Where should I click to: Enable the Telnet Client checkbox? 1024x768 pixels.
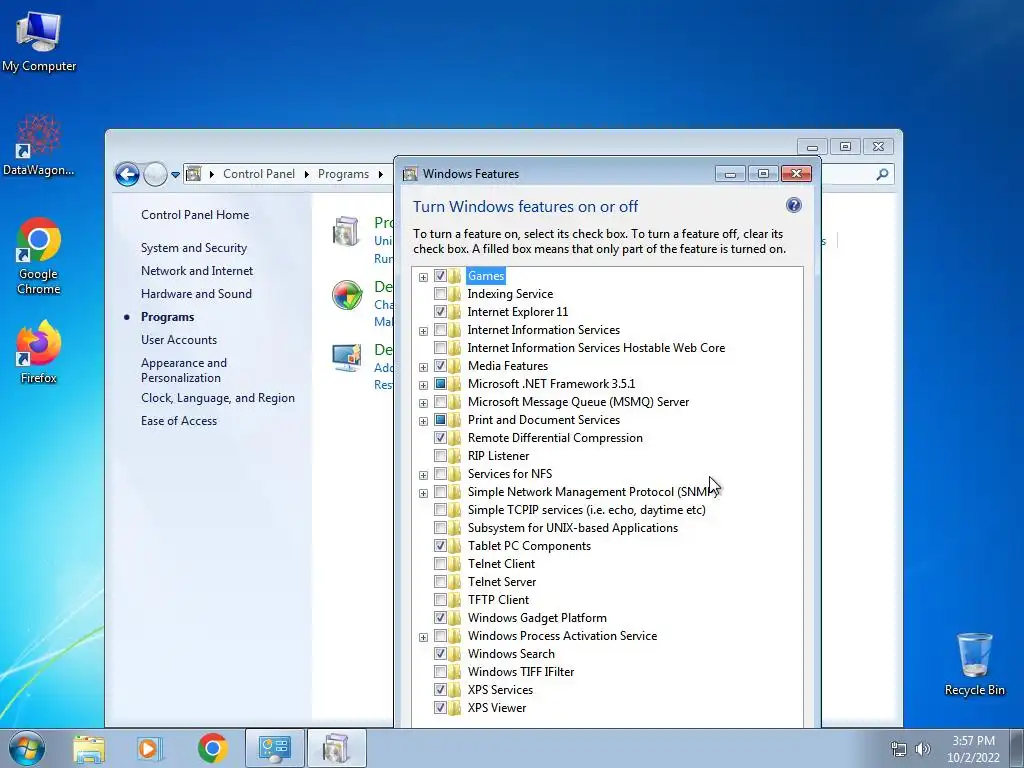440,564
